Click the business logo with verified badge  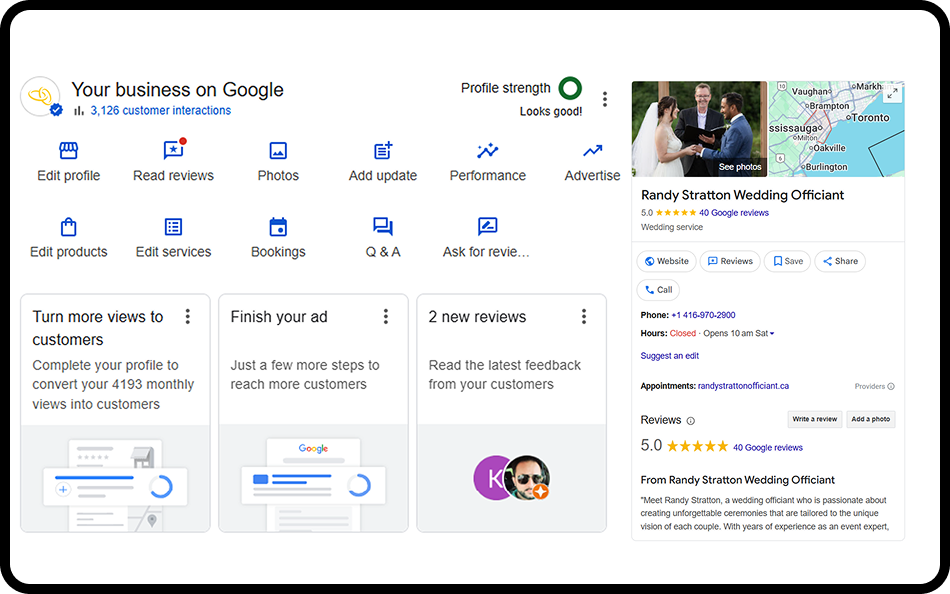point(41,96)
